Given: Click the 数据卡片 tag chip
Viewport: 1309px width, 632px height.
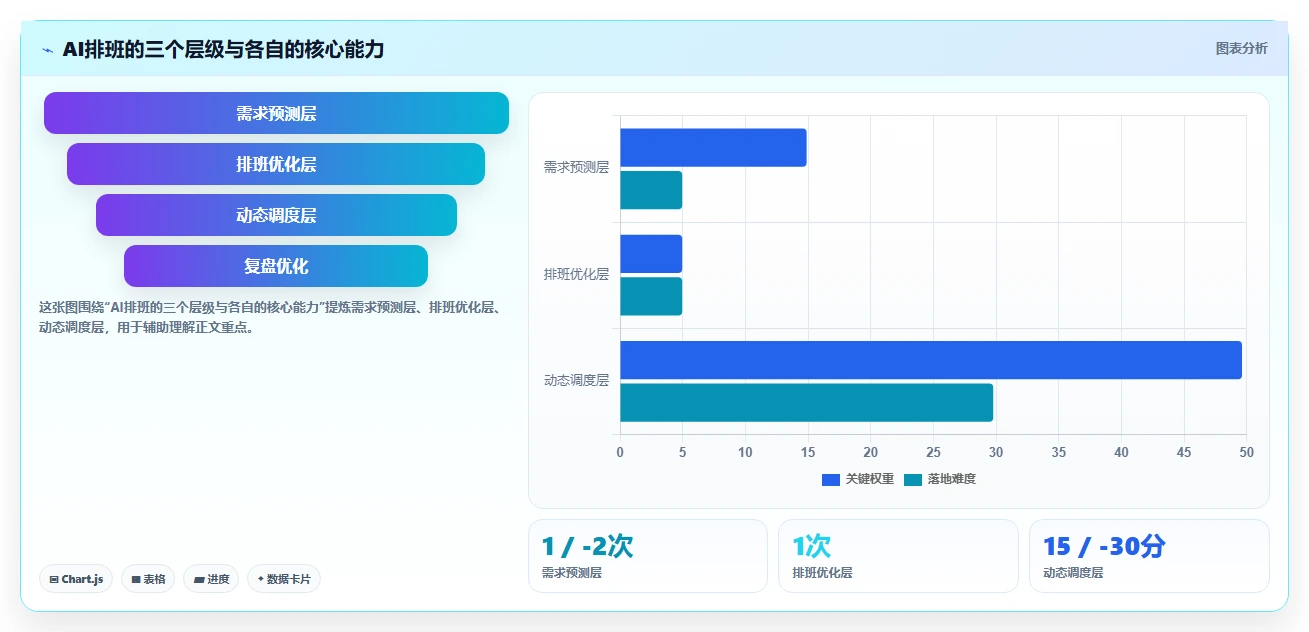Looking at the screenshot, I should 284,579.
